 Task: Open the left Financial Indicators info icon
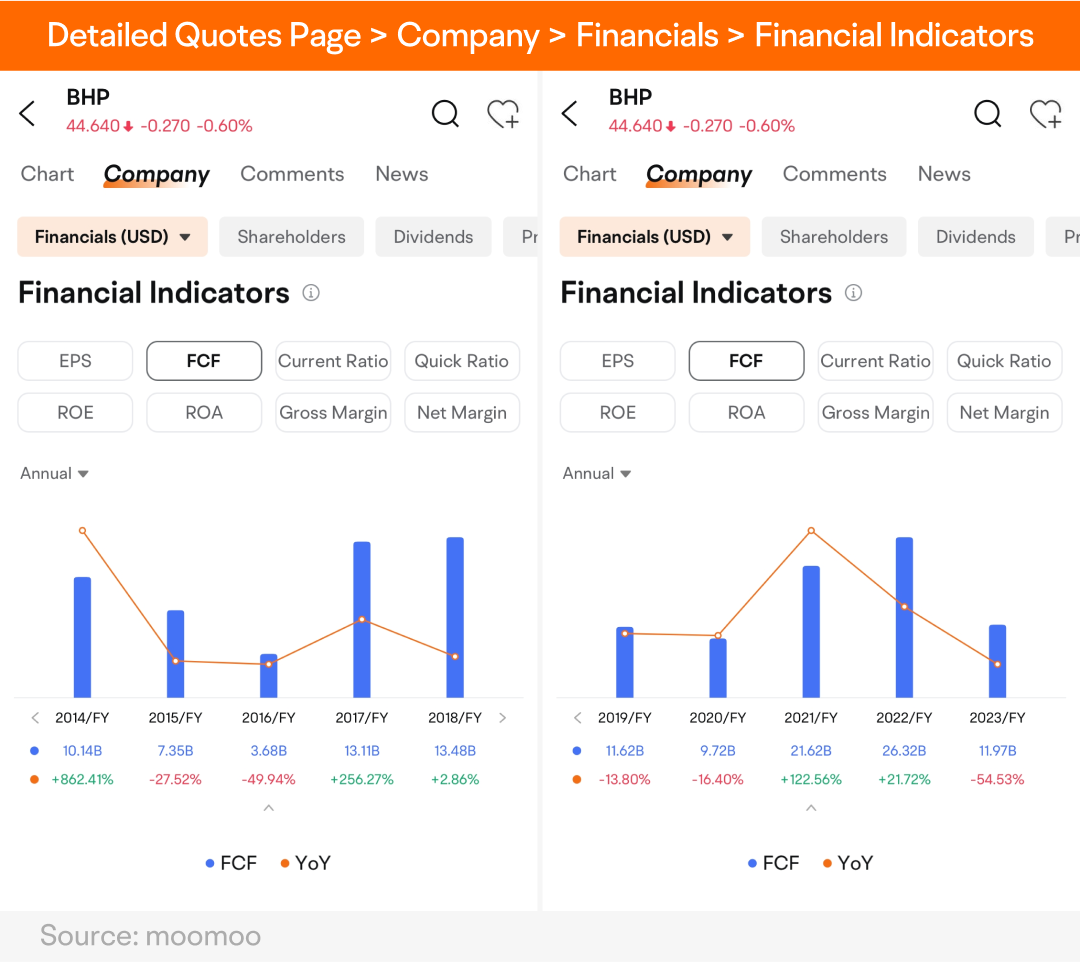(311, 293)
